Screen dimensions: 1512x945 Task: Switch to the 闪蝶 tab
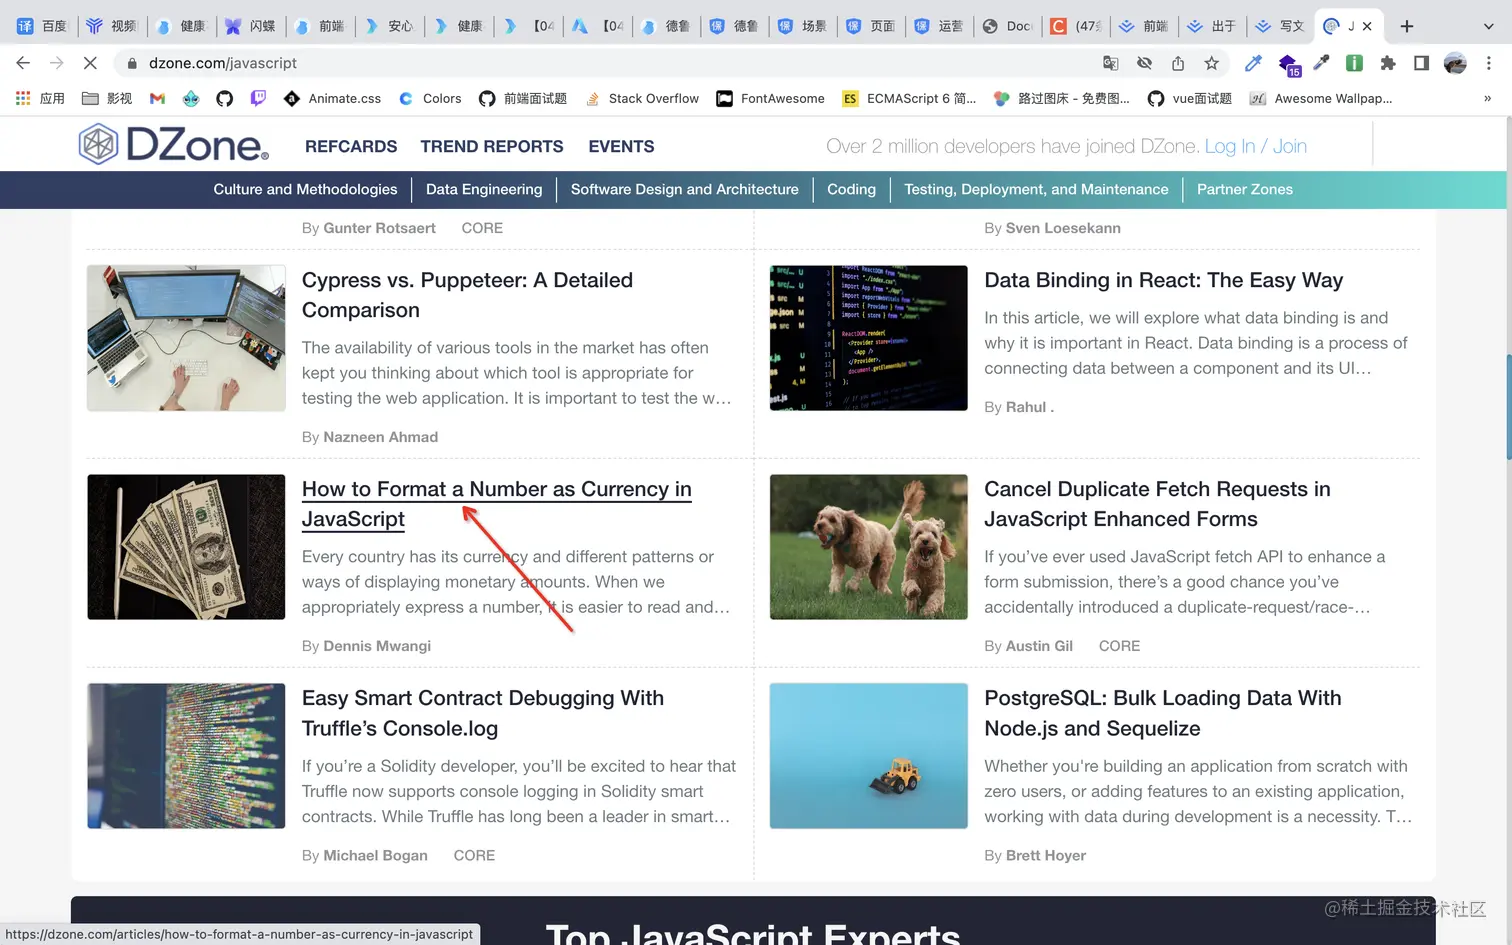tap(251, 26)
